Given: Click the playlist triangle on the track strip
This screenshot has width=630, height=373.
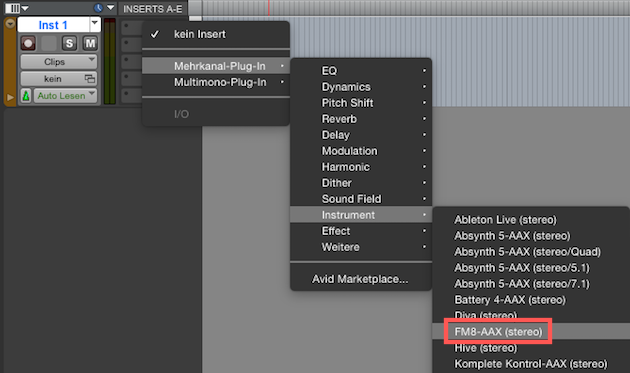Looking at the screenshot, I should point(10,97).
